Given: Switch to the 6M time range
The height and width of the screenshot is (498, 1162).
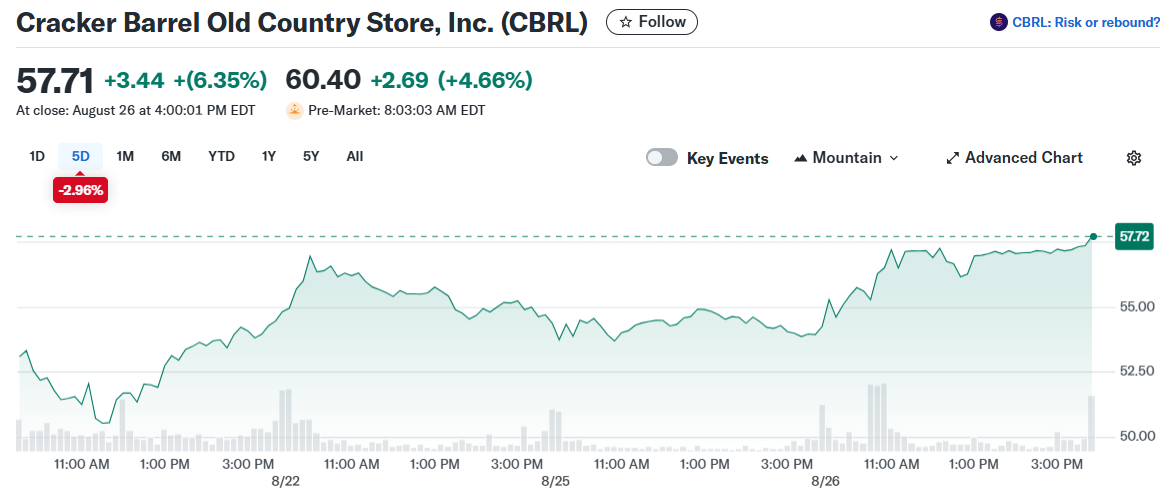Looking at the screenshot, I should coord(171,156).
